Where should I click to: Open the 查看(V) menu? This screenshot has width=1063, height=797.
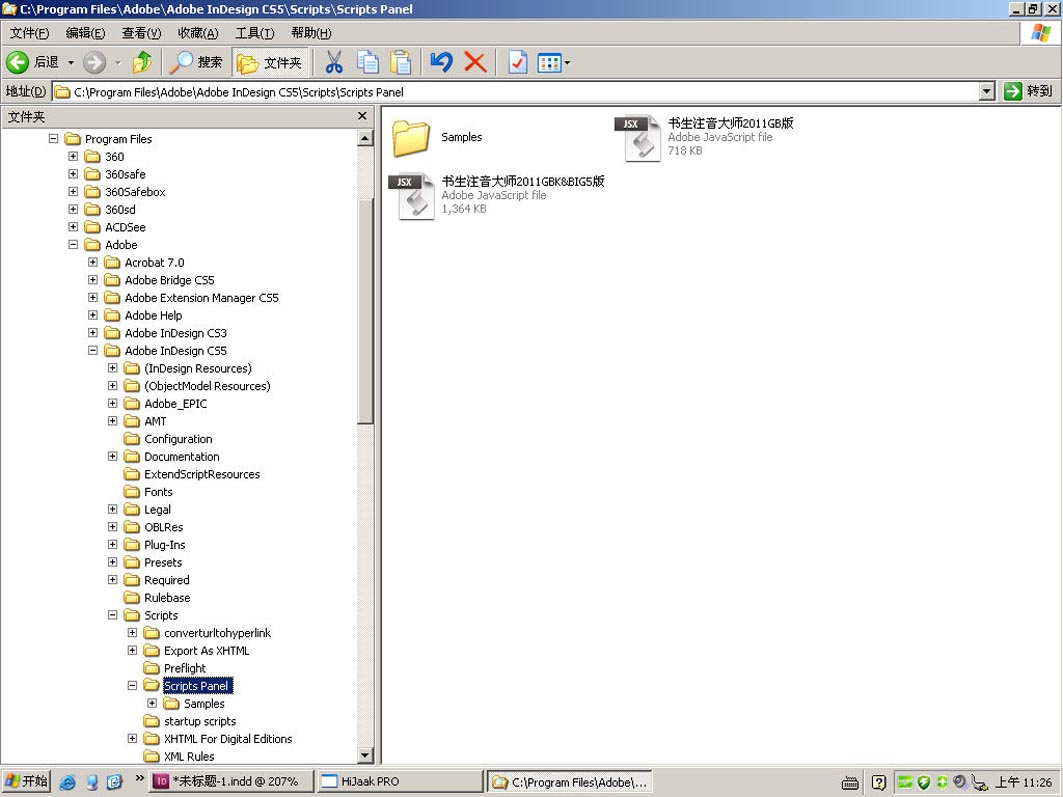pos(141,33)
